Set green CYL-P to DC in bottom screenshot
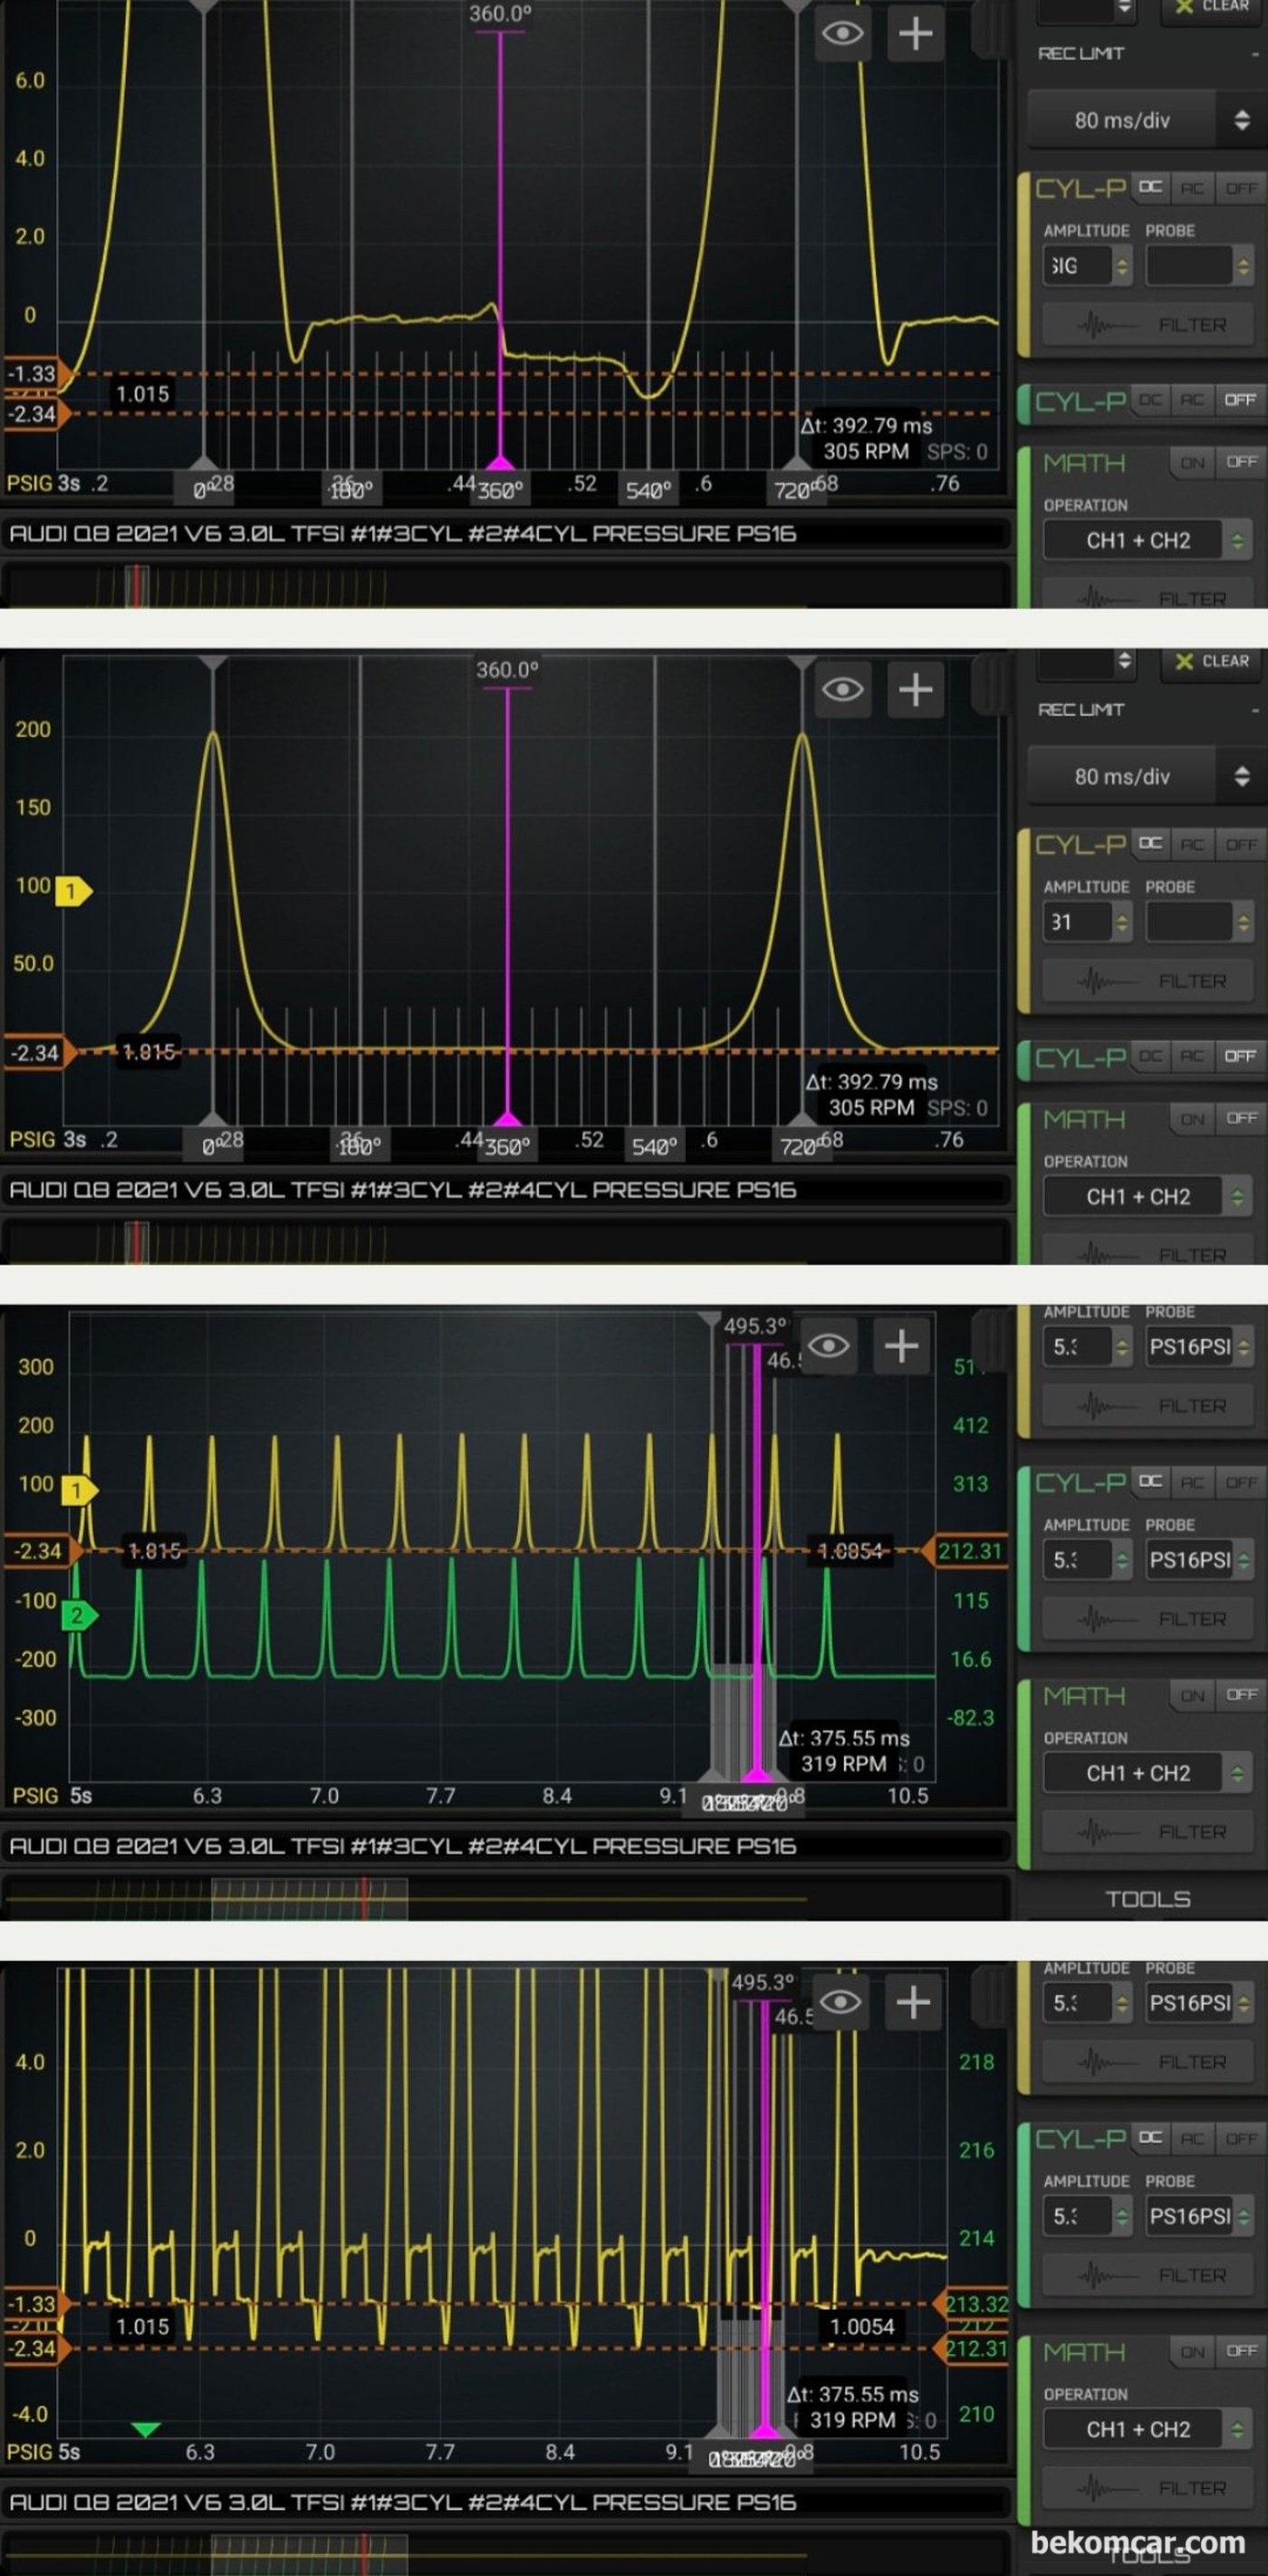1268x2576 pixels. point(1151,2138)
